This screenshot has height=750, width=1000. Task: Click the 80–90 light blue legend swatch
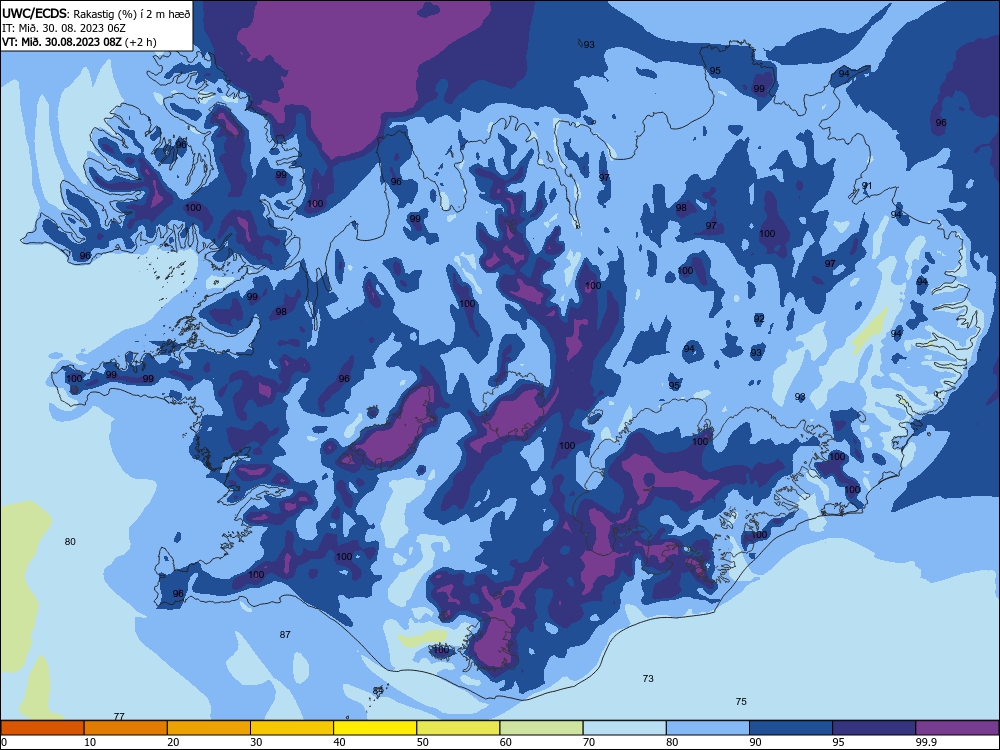708,728
